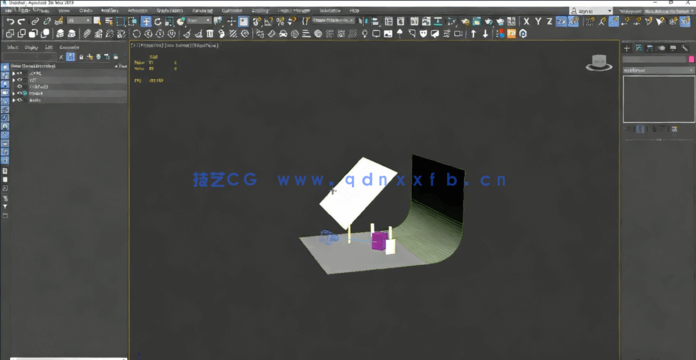The width and height of the screenshot is (696, 360).
Task: Open the Scripting menu
Action: (x=260, y=10)
